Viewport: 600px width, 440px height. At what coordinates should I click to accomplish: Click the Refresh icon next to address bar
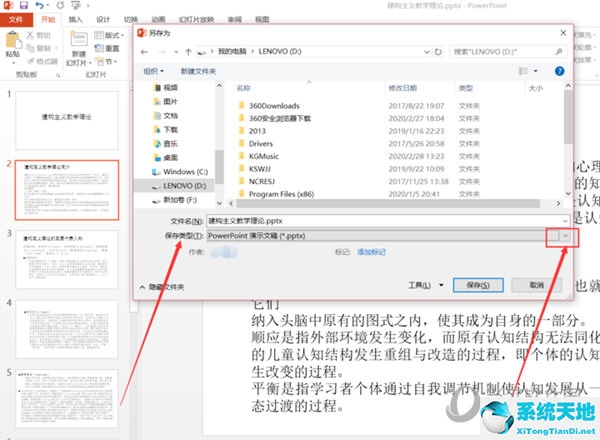coord(438,52)
